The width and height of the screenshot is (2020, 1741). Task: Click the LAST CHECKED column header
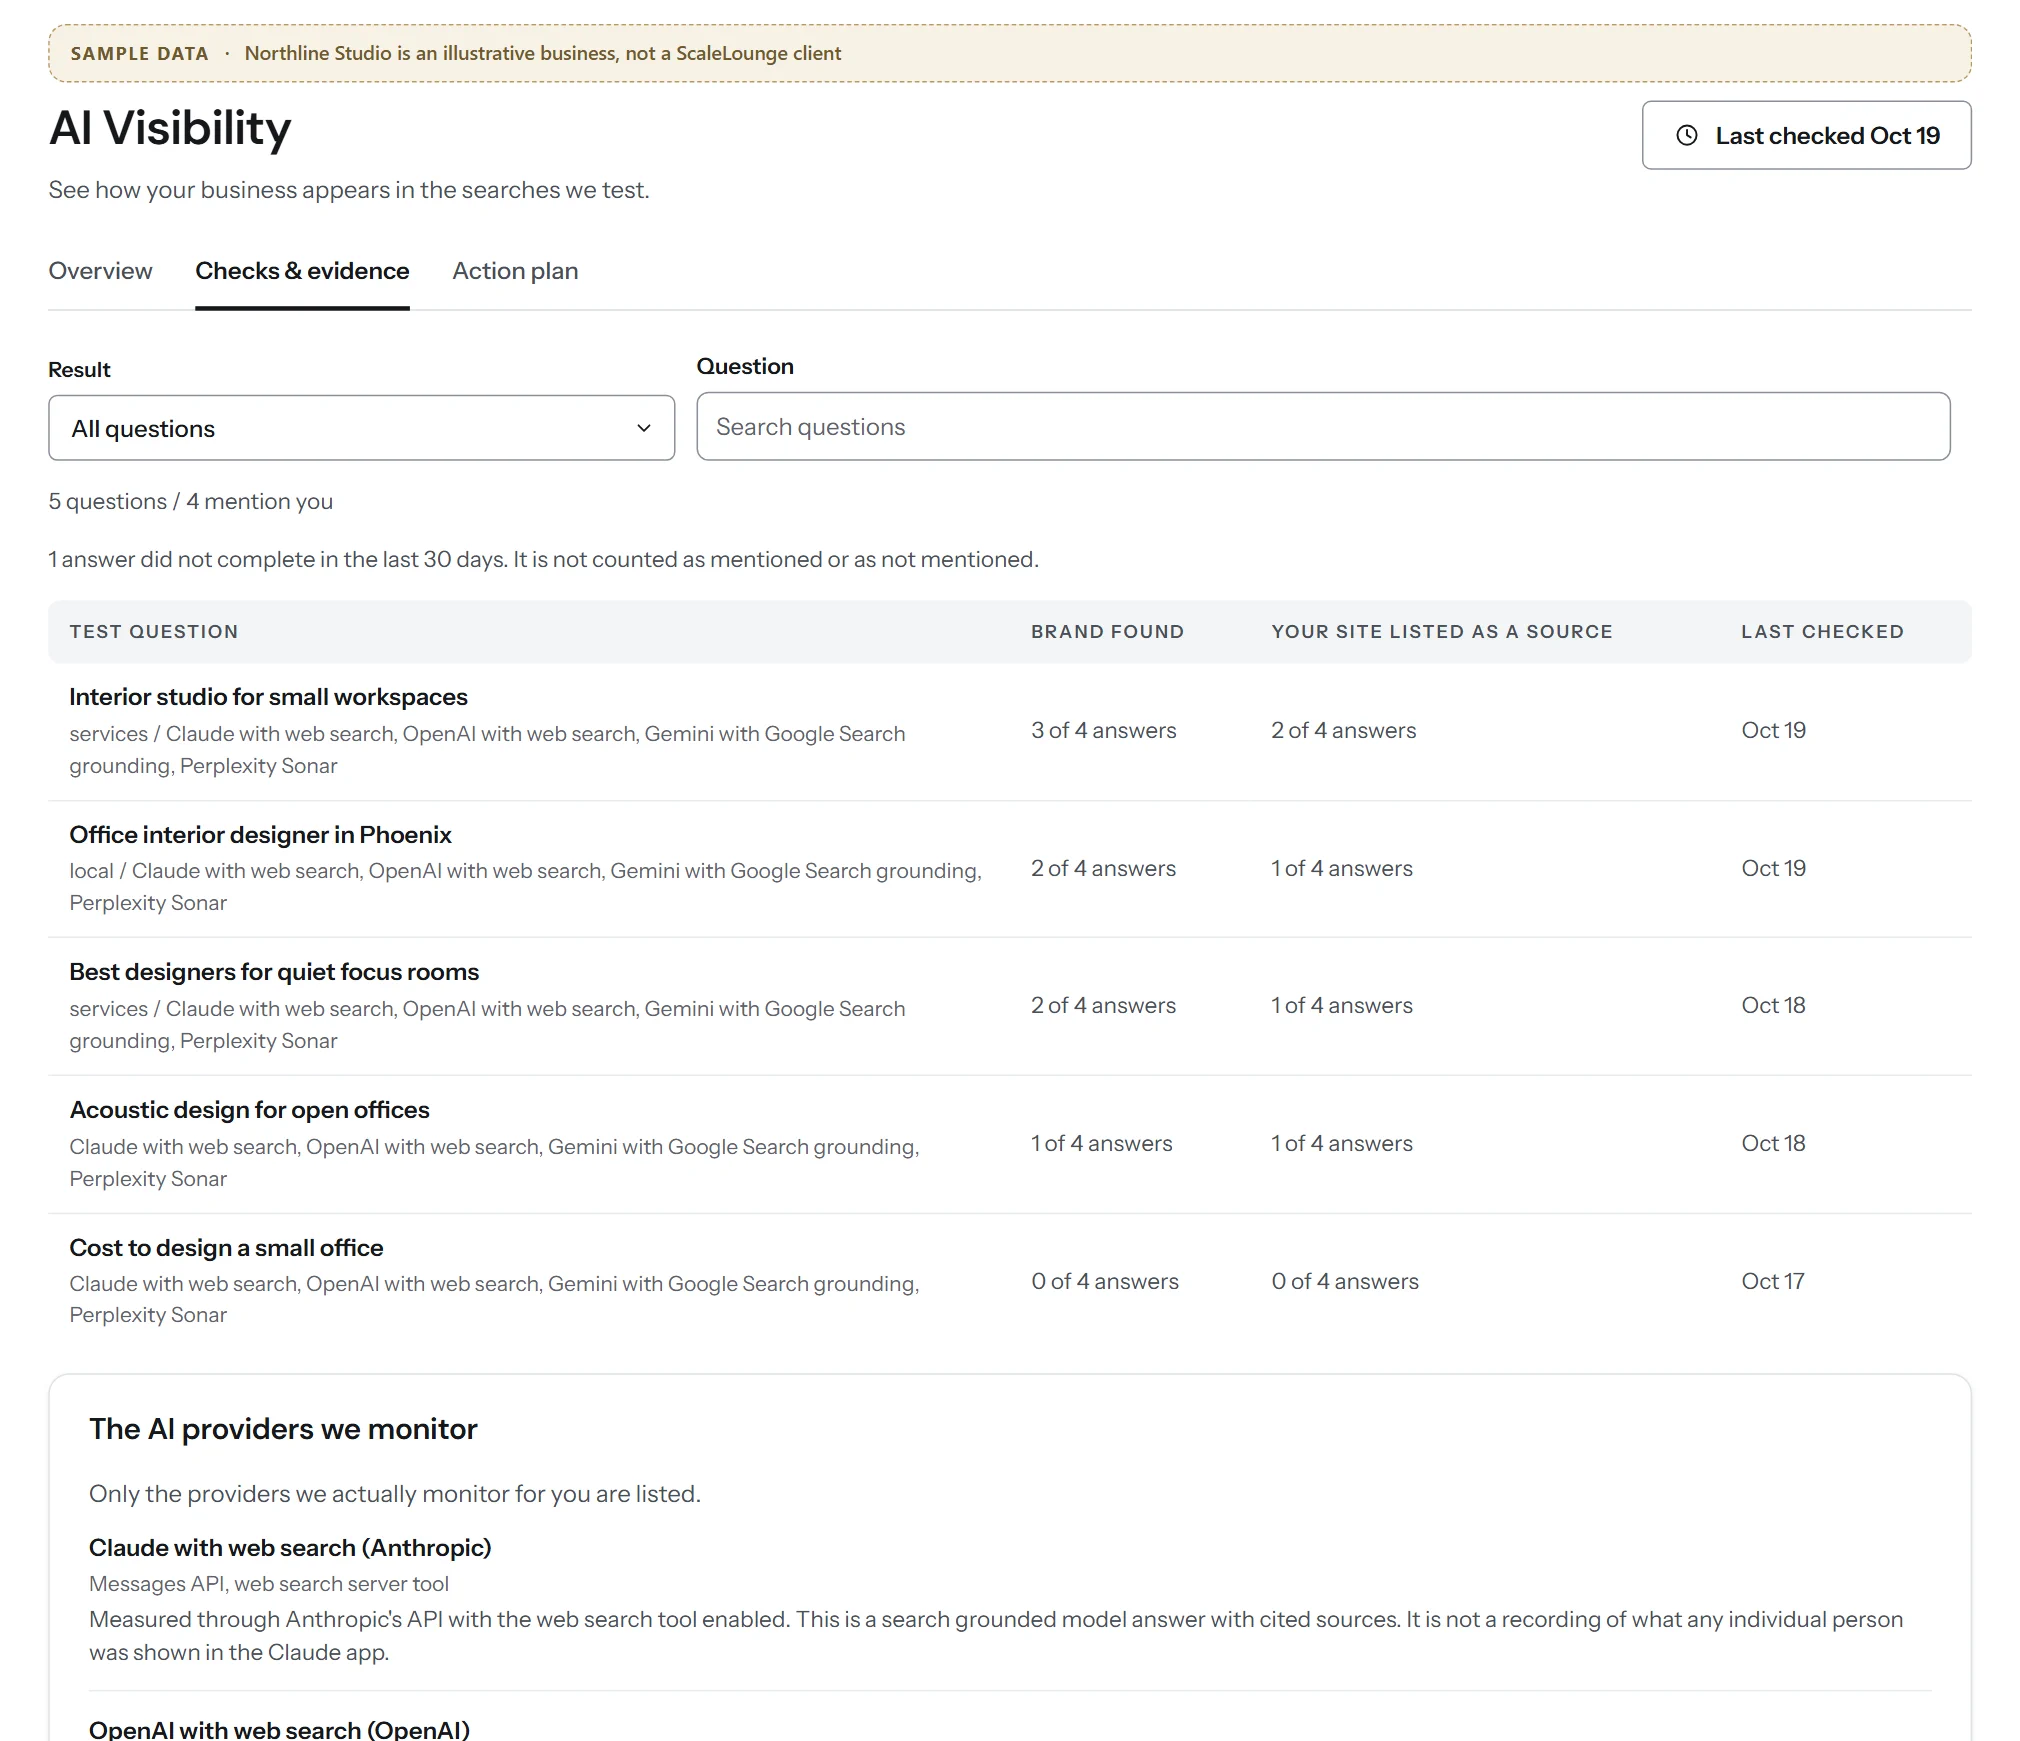coord(1822,632)
